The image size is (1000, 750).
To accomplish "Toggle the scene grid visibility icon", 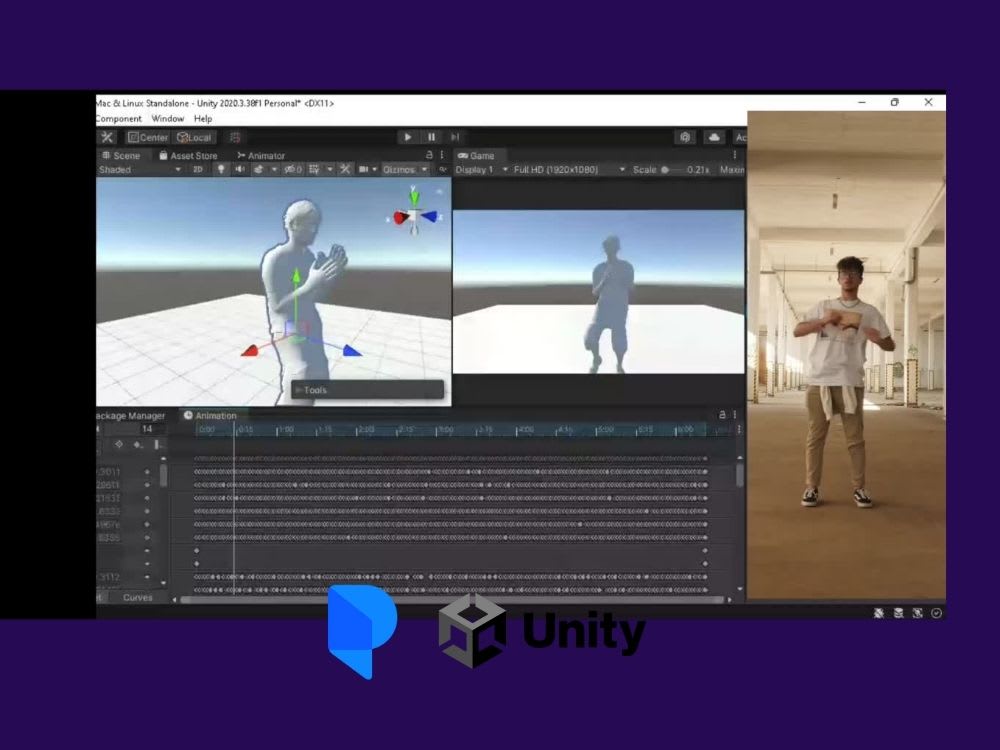I will pos(314,170).
